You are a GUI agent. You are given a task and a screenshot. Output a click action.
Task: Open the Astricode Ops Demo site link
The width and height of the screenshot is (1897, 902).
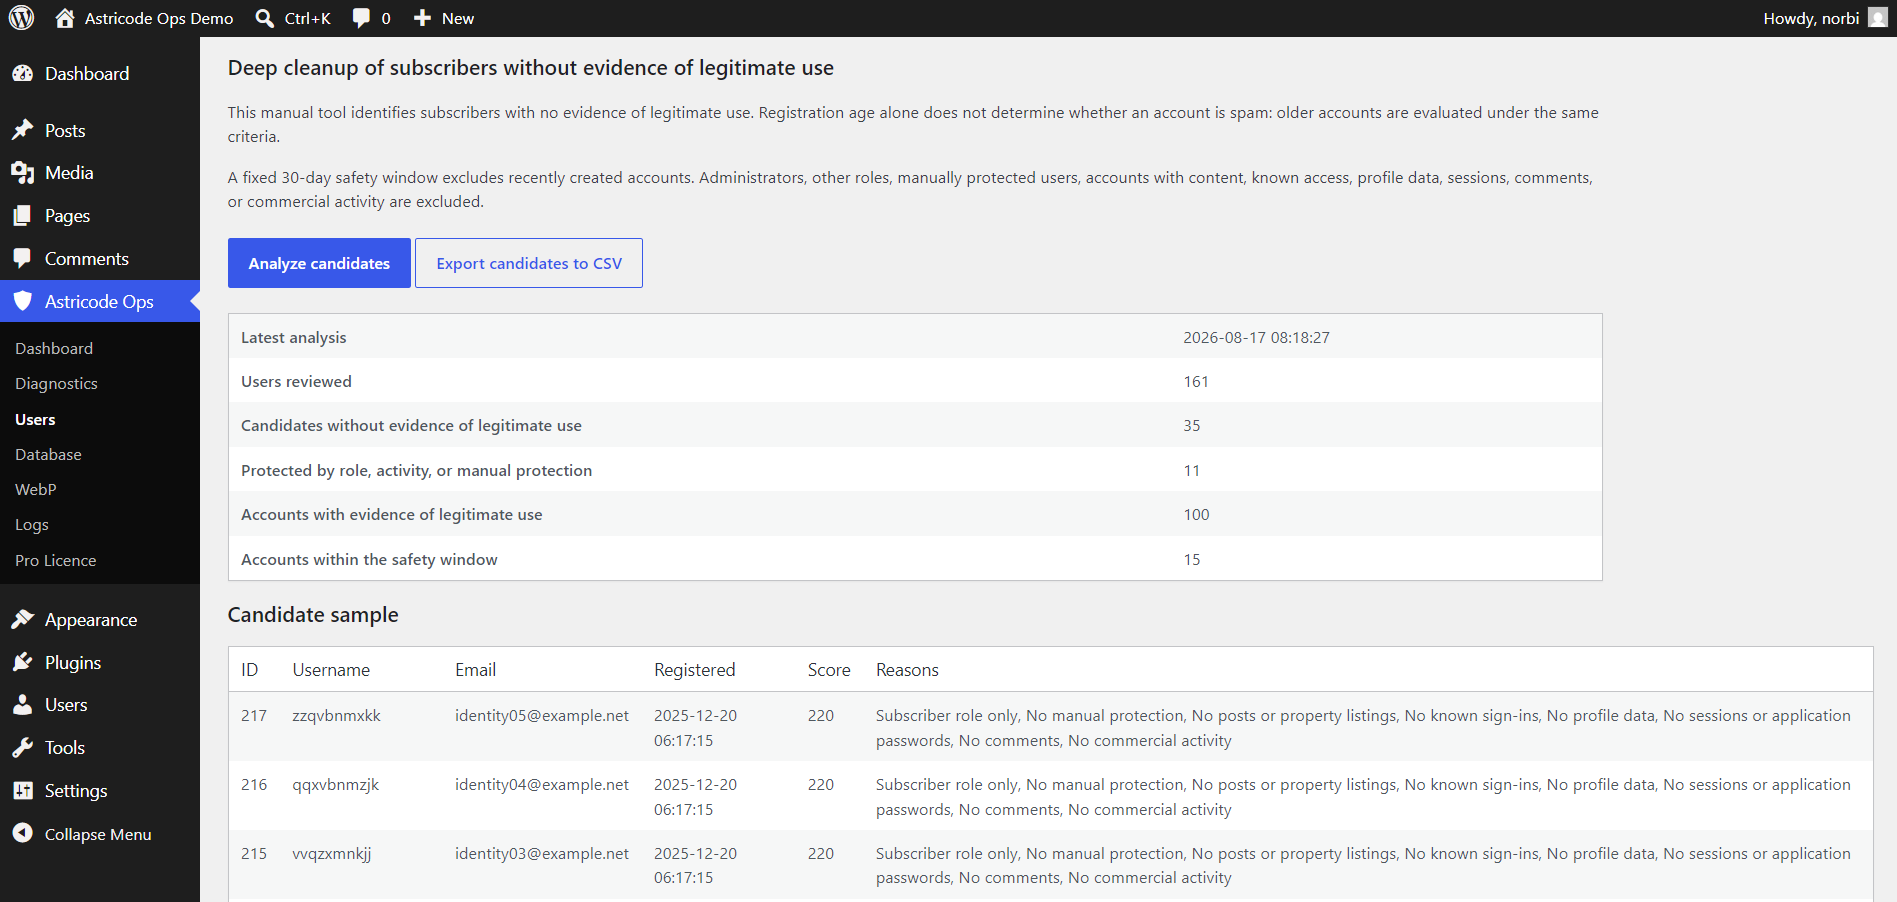tap(159, 18)
